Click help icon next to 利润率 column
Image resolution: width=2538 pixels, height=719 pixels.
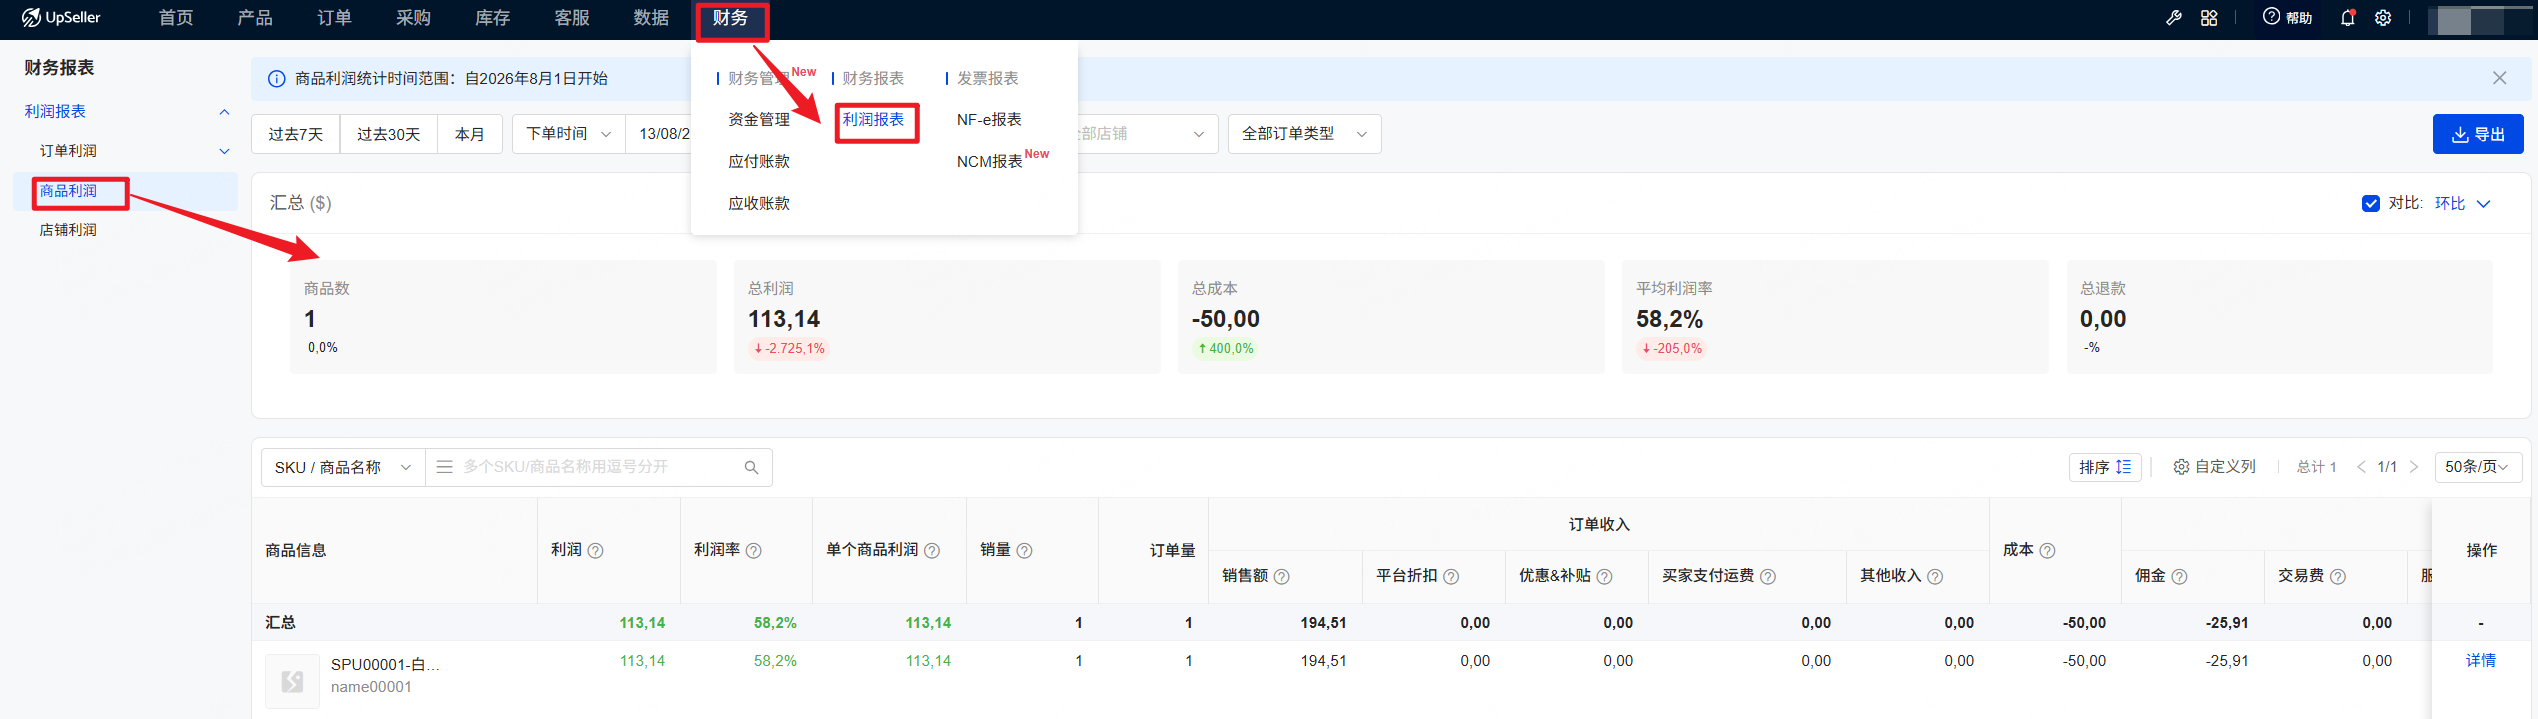(754, 551)
